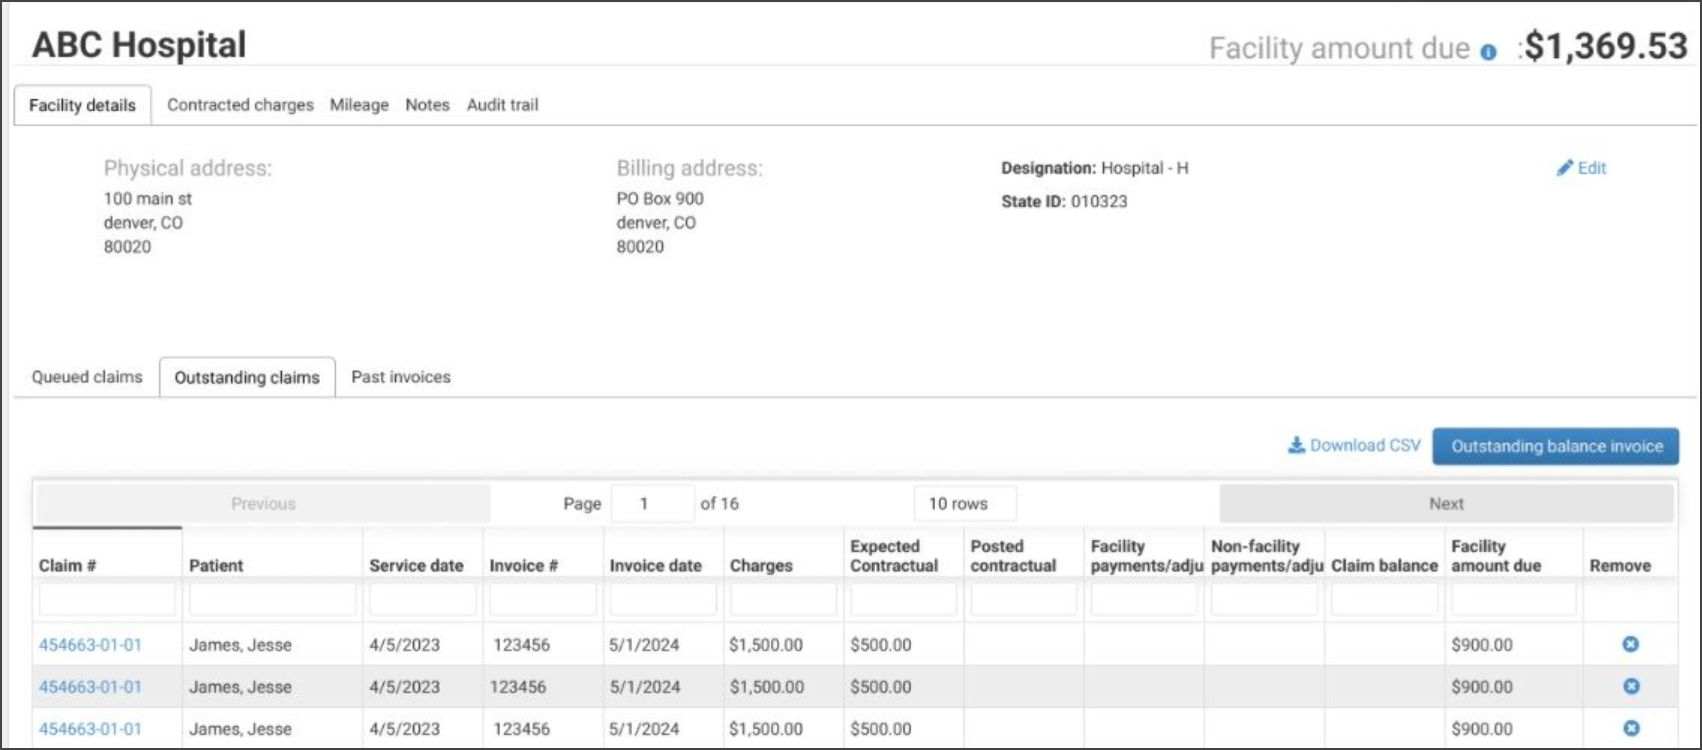Open the Past invoices tab

tap(401, 377)
